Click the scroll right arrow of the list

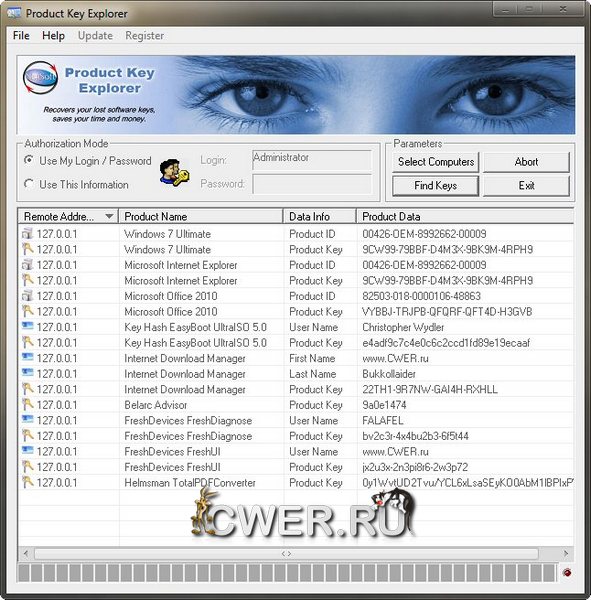566,554
